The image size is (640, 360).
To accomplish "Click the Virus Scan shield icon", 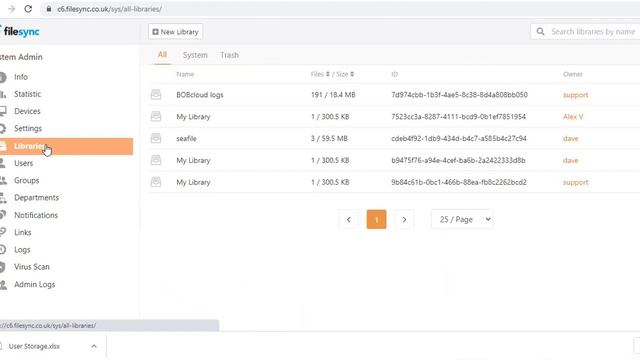I will pyautogui.click(x=3, y=267).
